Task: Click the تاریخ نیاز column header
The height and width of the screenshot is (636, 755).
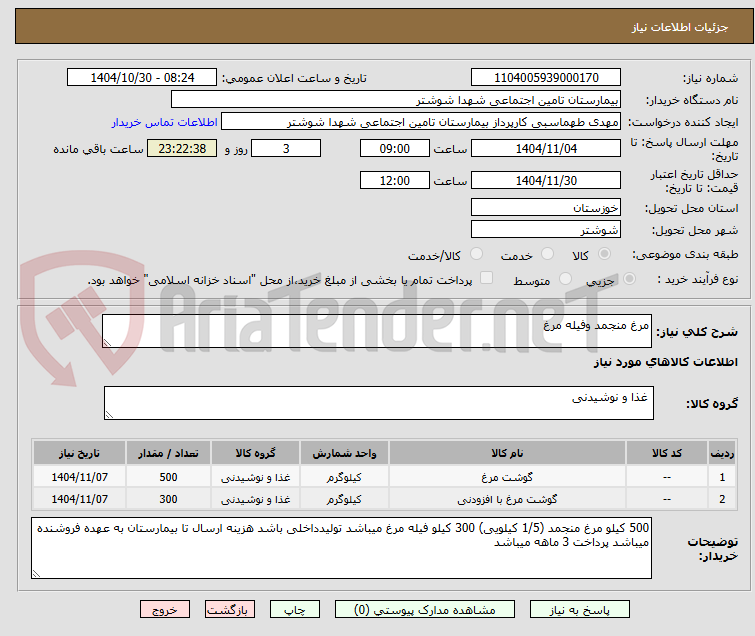Action: click(79, 453)
